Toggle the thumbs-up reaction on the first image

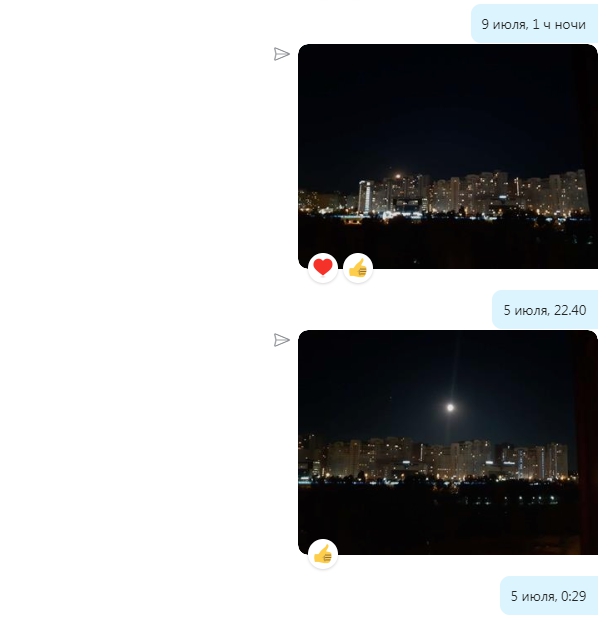358,268
